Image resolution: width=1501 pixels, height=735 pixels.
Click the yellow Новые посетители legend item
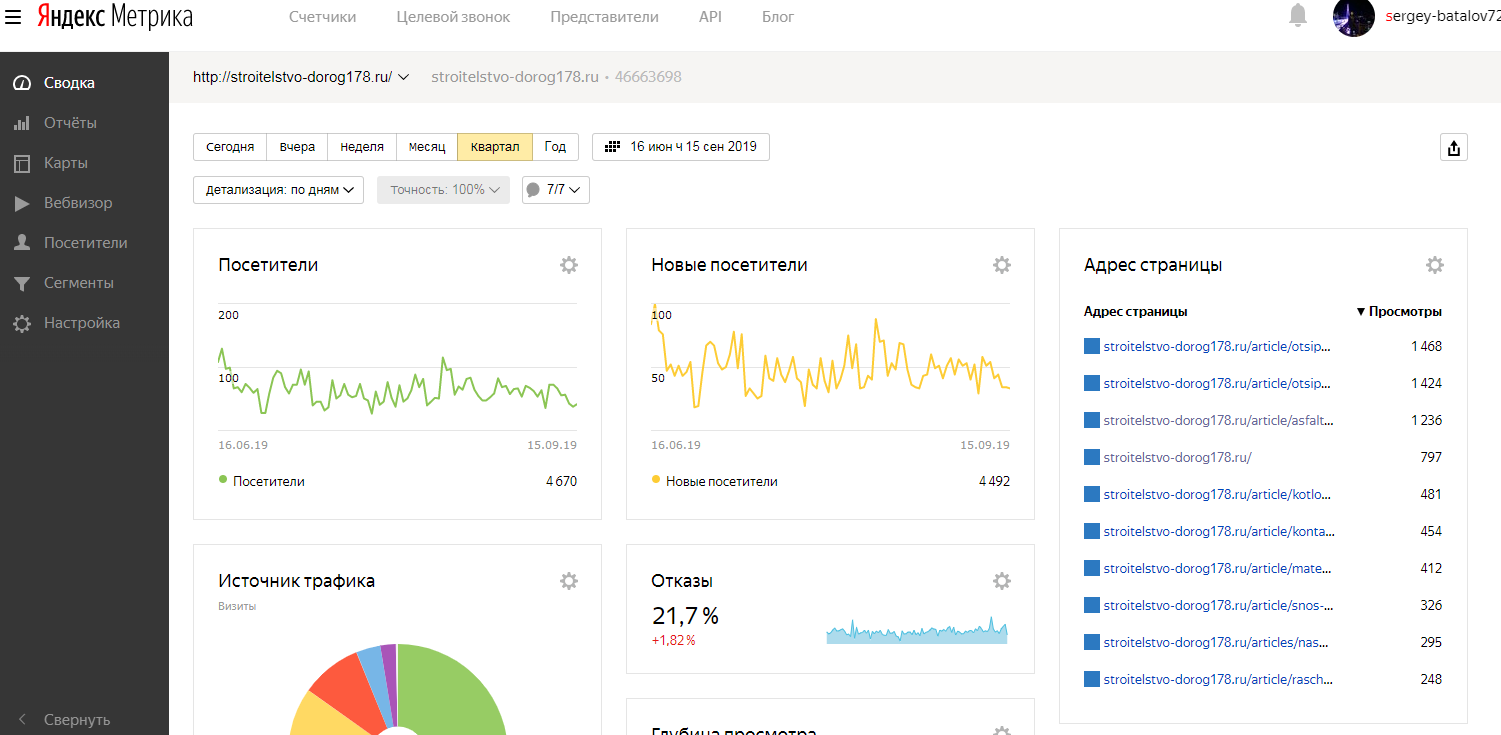pos(715,481)
